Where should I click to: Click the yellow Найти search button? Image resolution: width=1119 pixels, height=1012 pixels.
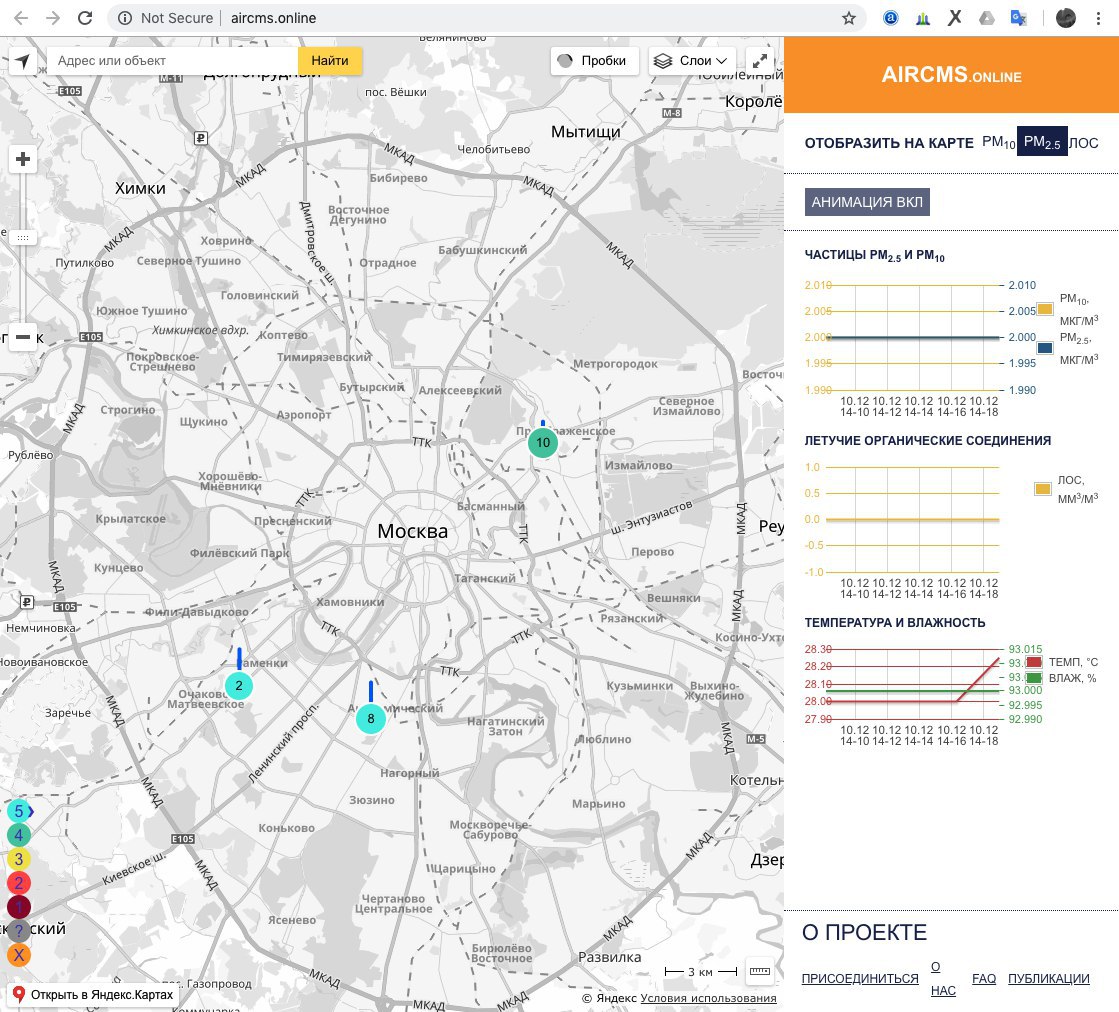[x=330, y=61]
